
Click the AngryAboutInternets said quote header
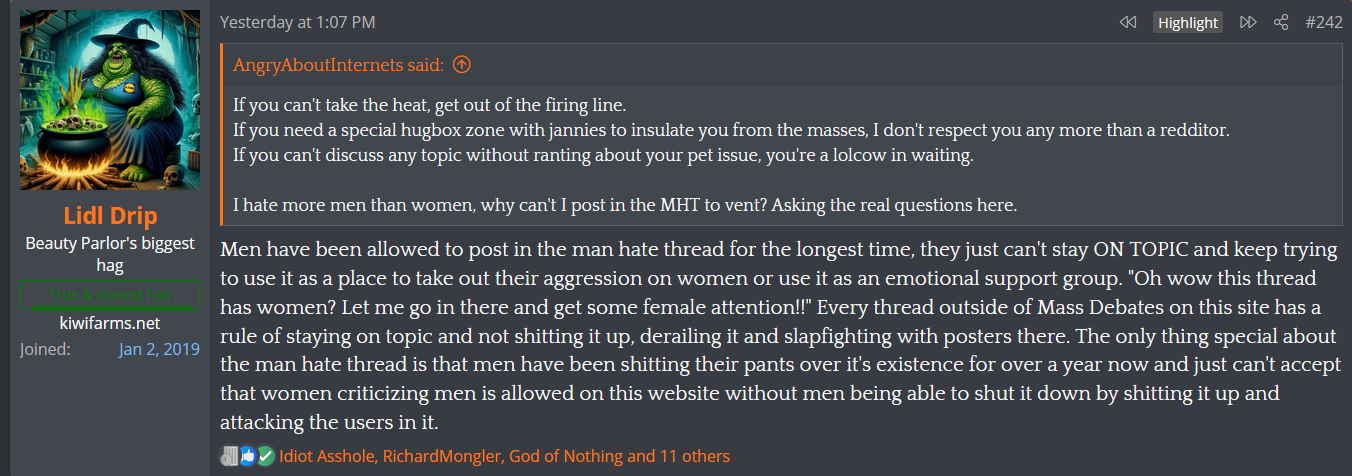(x=339, y=65)
